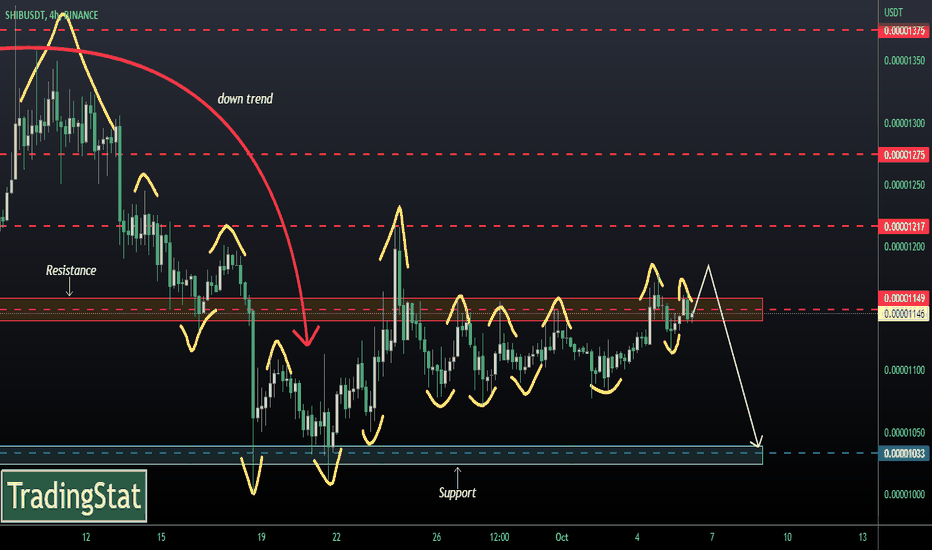The image size is (932, 550).
Task: Click the 12:00 time axis label
Action: (499, 538)
